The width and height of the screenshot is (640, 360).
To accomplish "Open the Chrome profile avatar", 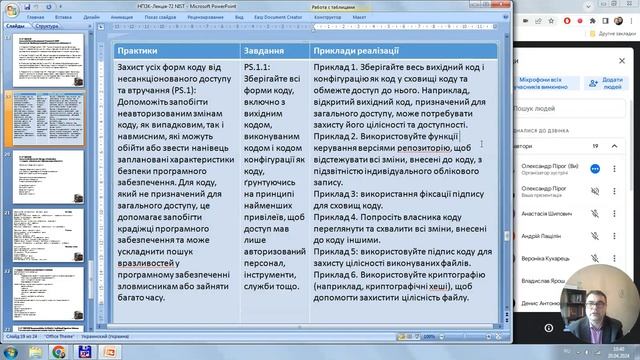I will tap(618, 21).
